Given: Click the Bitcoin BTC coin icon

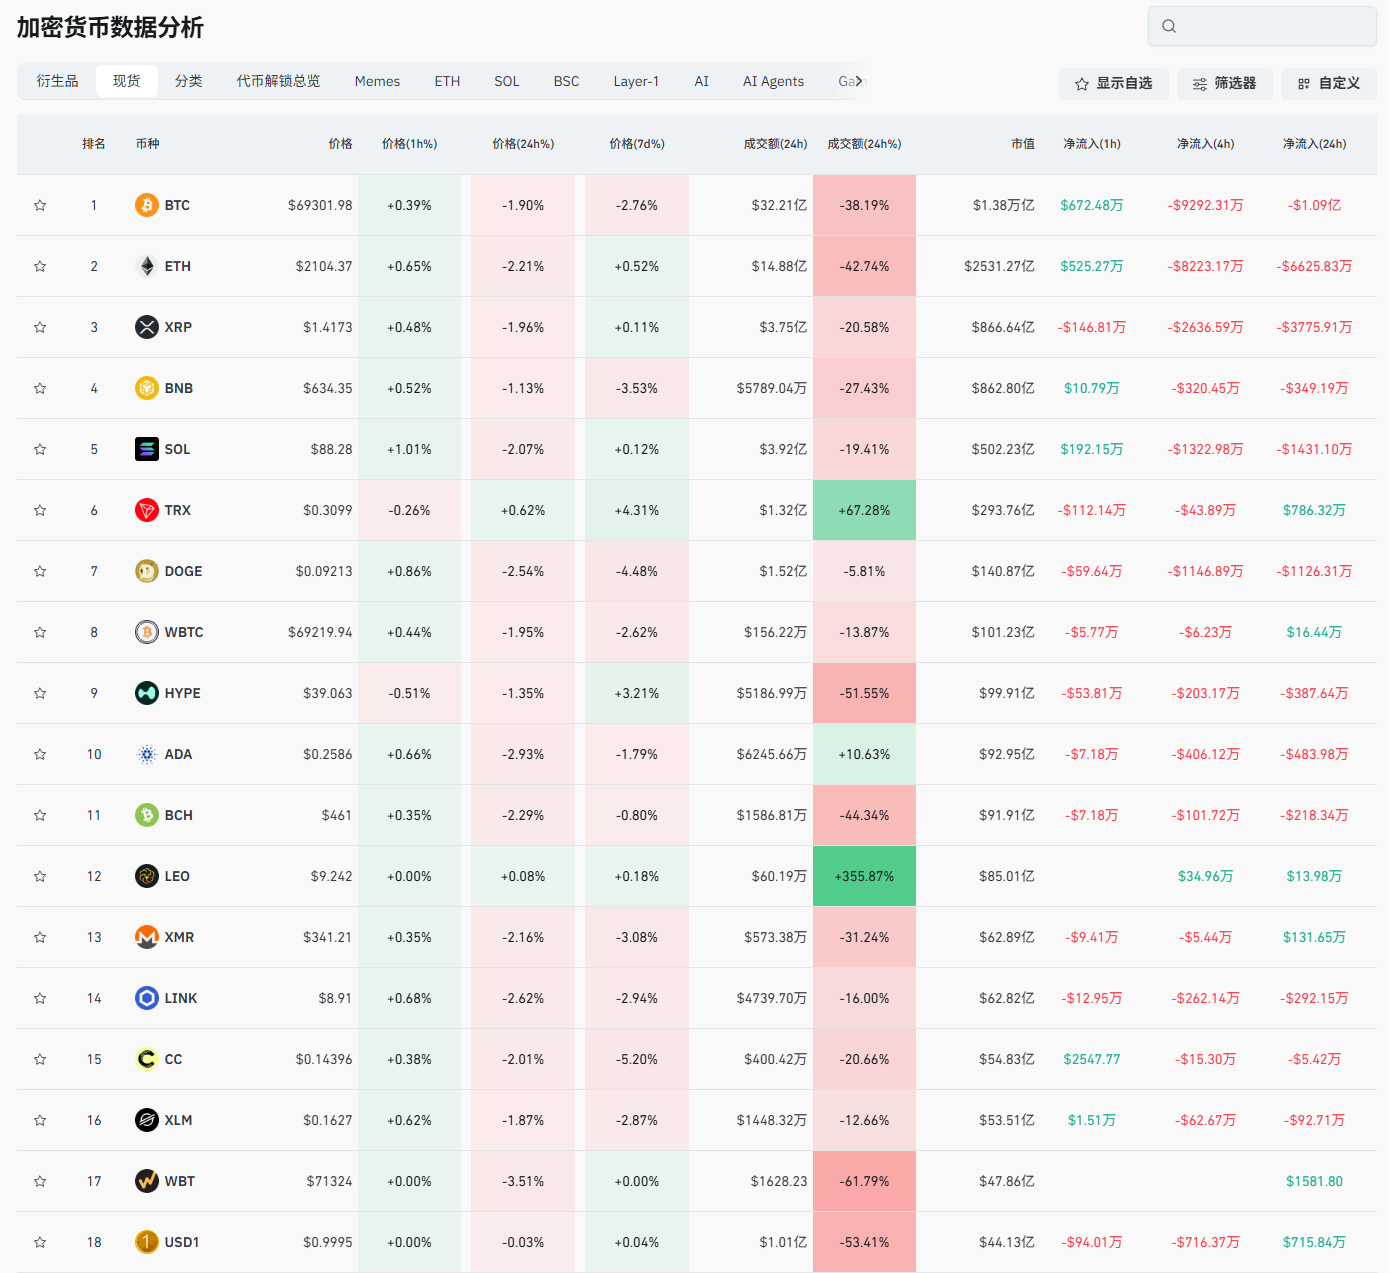Looking at the screenshot, I should pos(147,205).
